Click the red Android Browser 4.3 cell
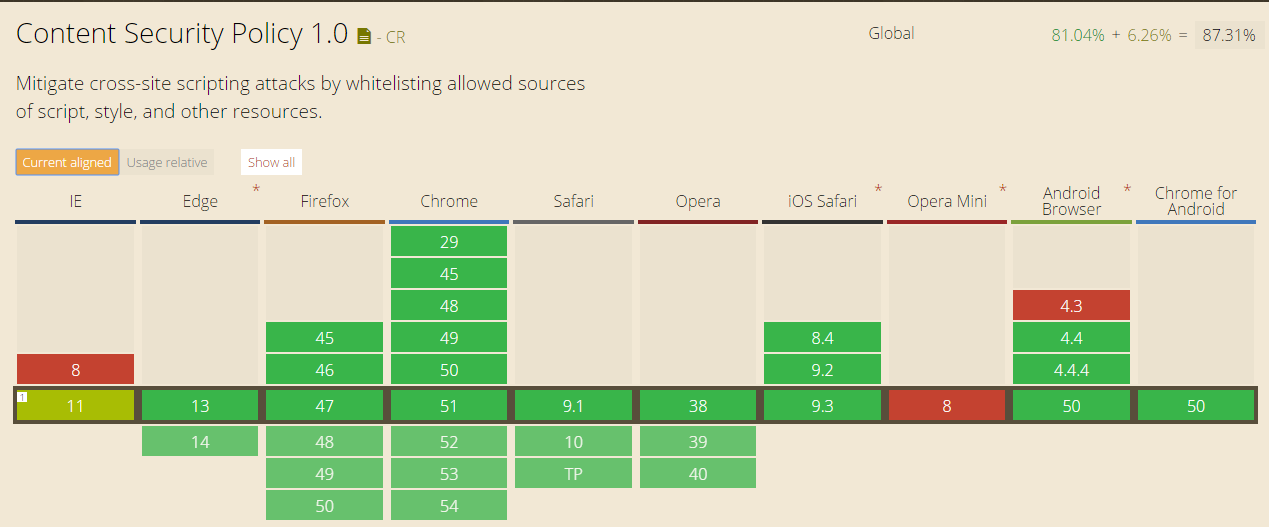The height and width of the screenshot is (527, 1269). tap(1071, 306)
